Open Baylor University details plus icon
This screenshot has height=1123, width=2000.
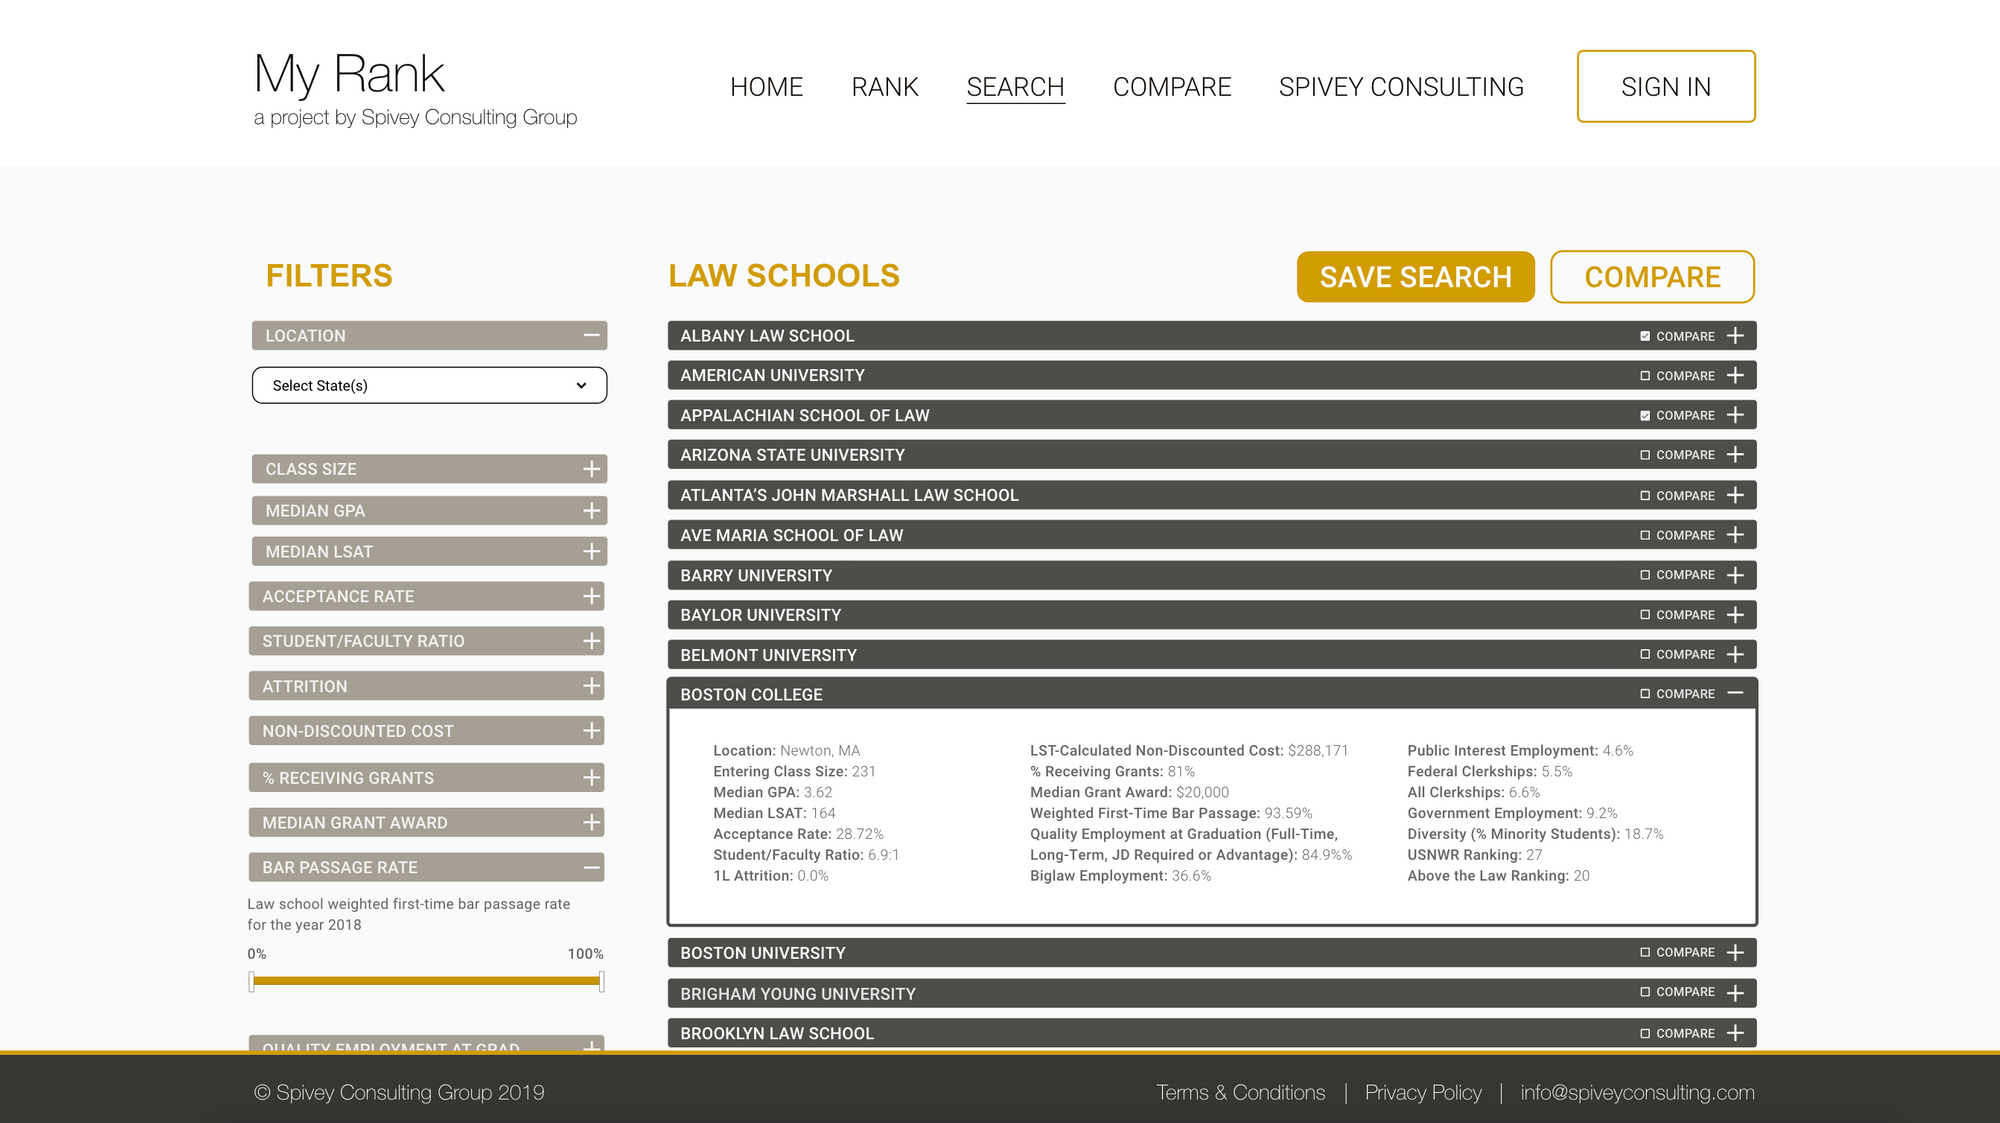(x=1735, y=615)
